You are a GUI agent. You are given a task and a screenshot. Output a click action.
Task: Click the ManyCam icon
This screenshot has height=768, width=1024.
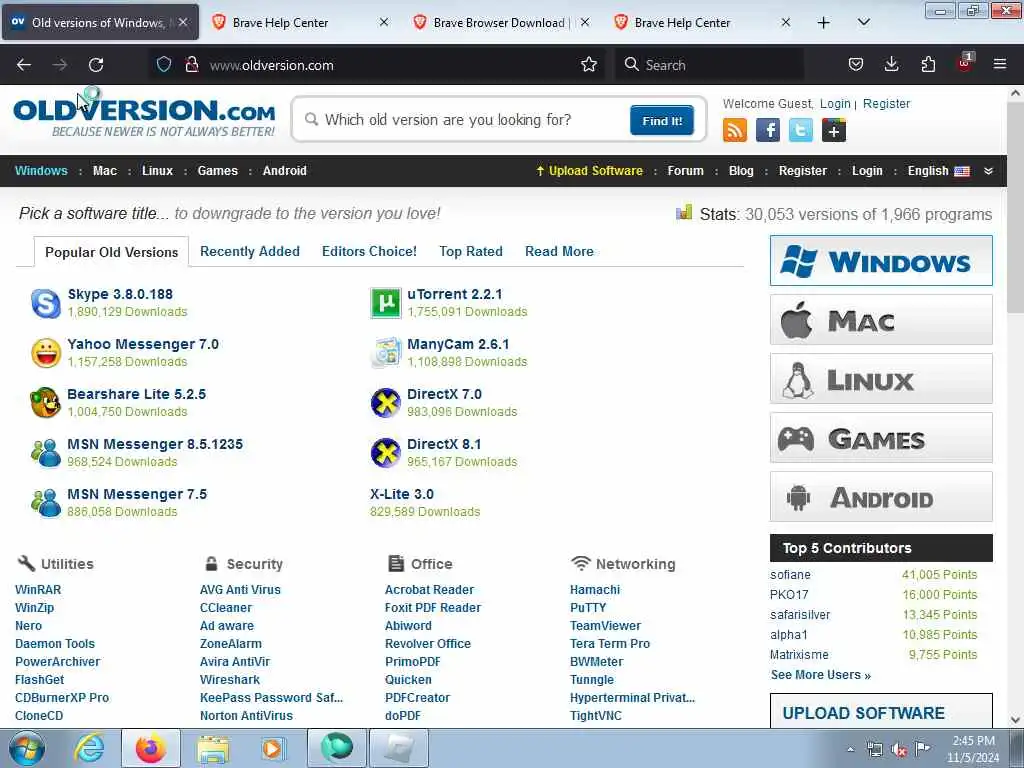[385, 353]
